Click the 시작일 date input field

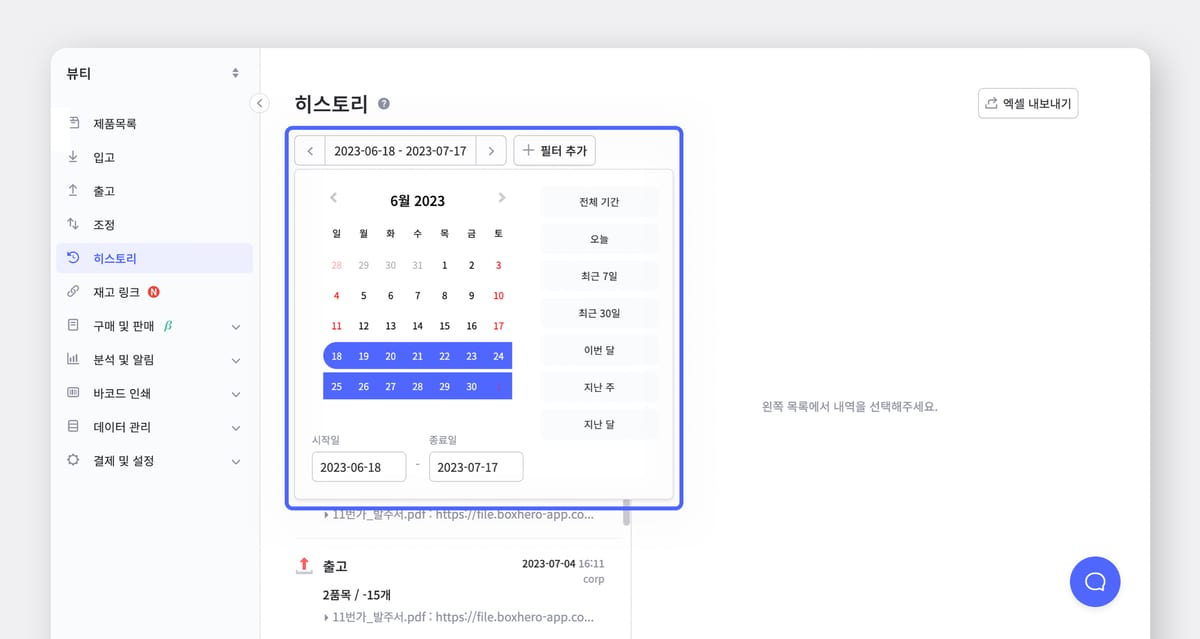359,466
